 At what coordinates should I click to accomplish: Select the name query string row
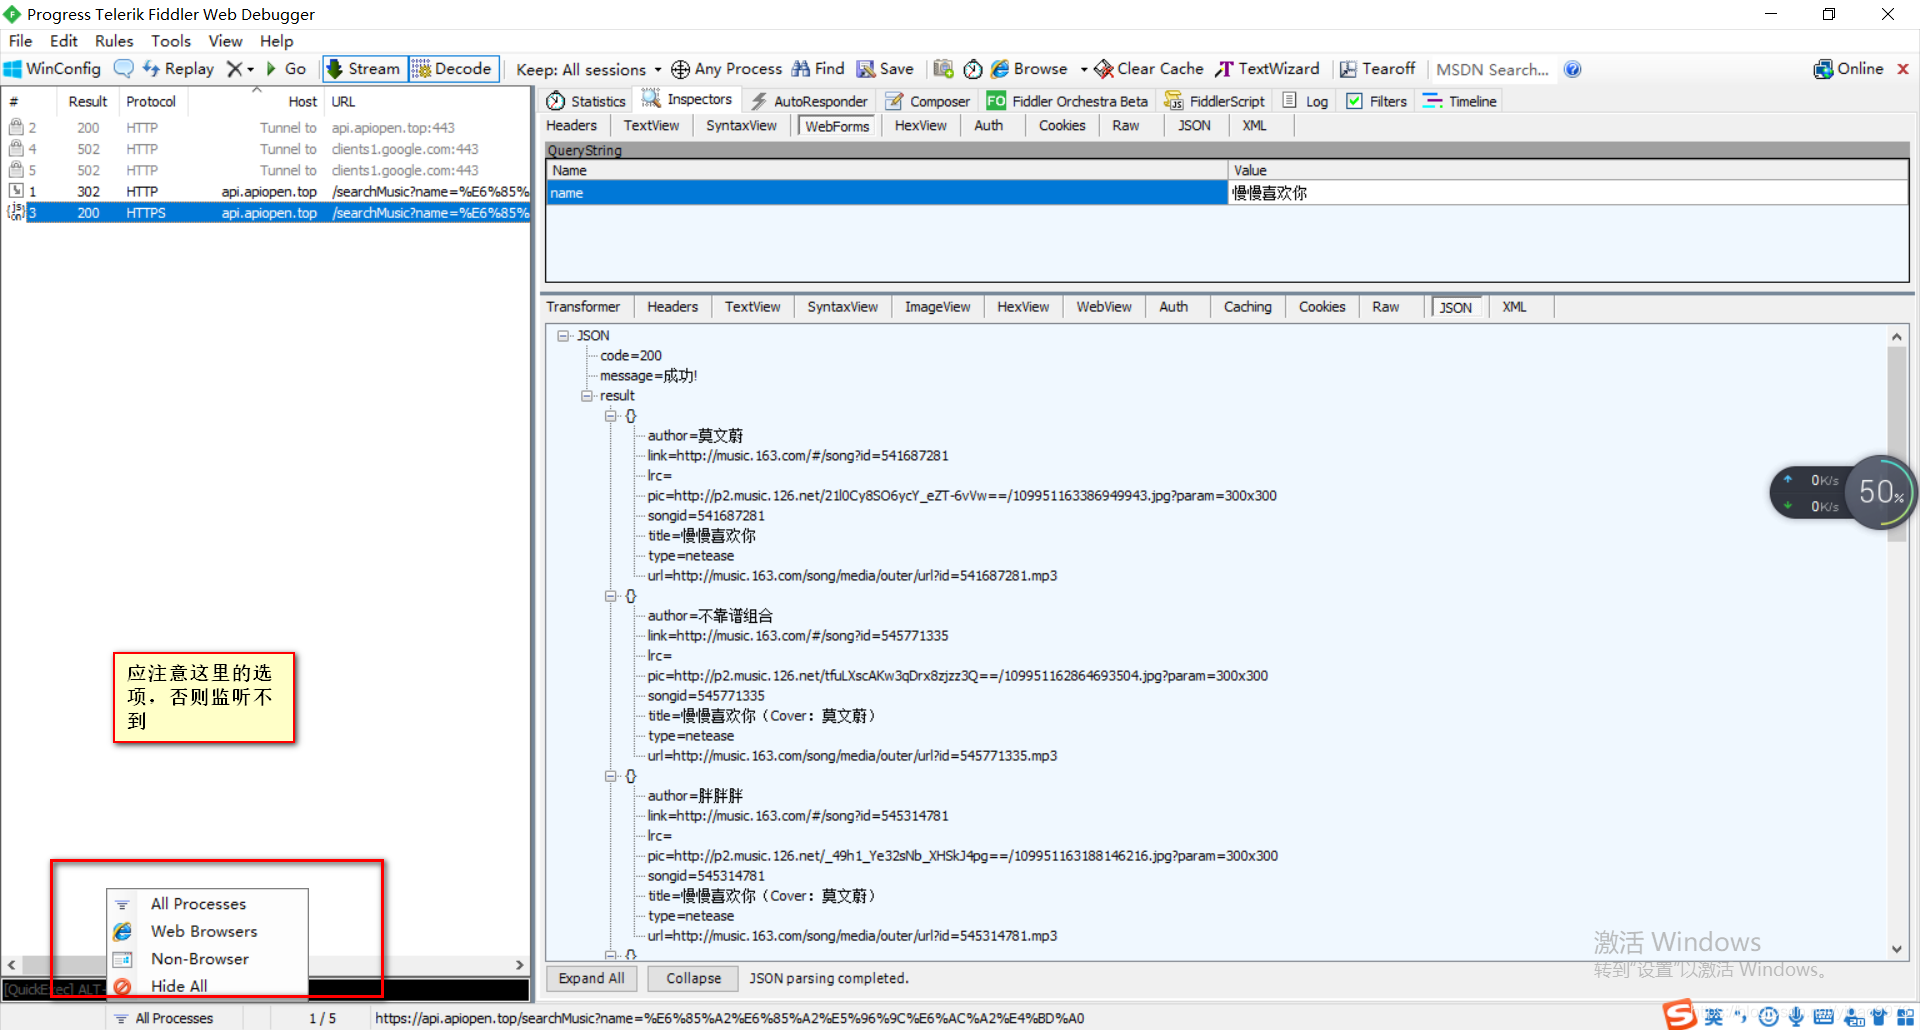click(1227, 193)
